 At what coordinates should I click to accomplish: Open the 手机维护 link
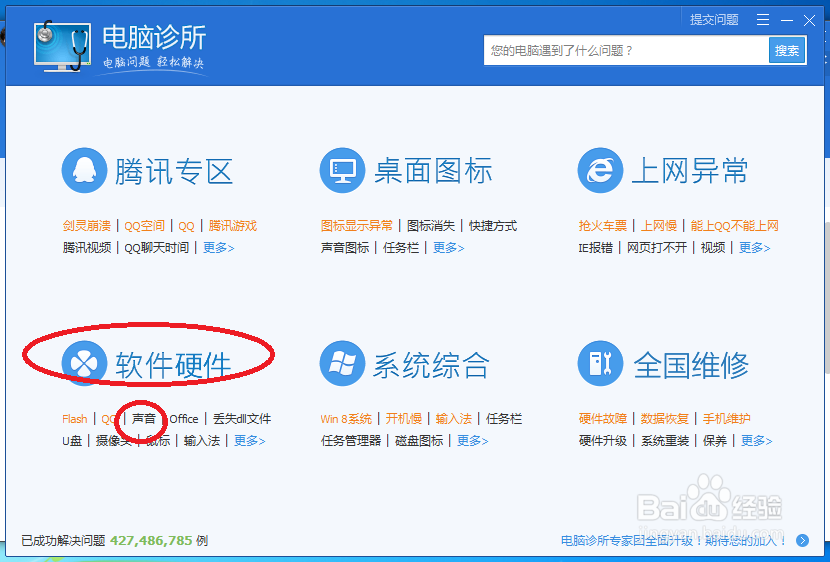click(x=727, y=419)
